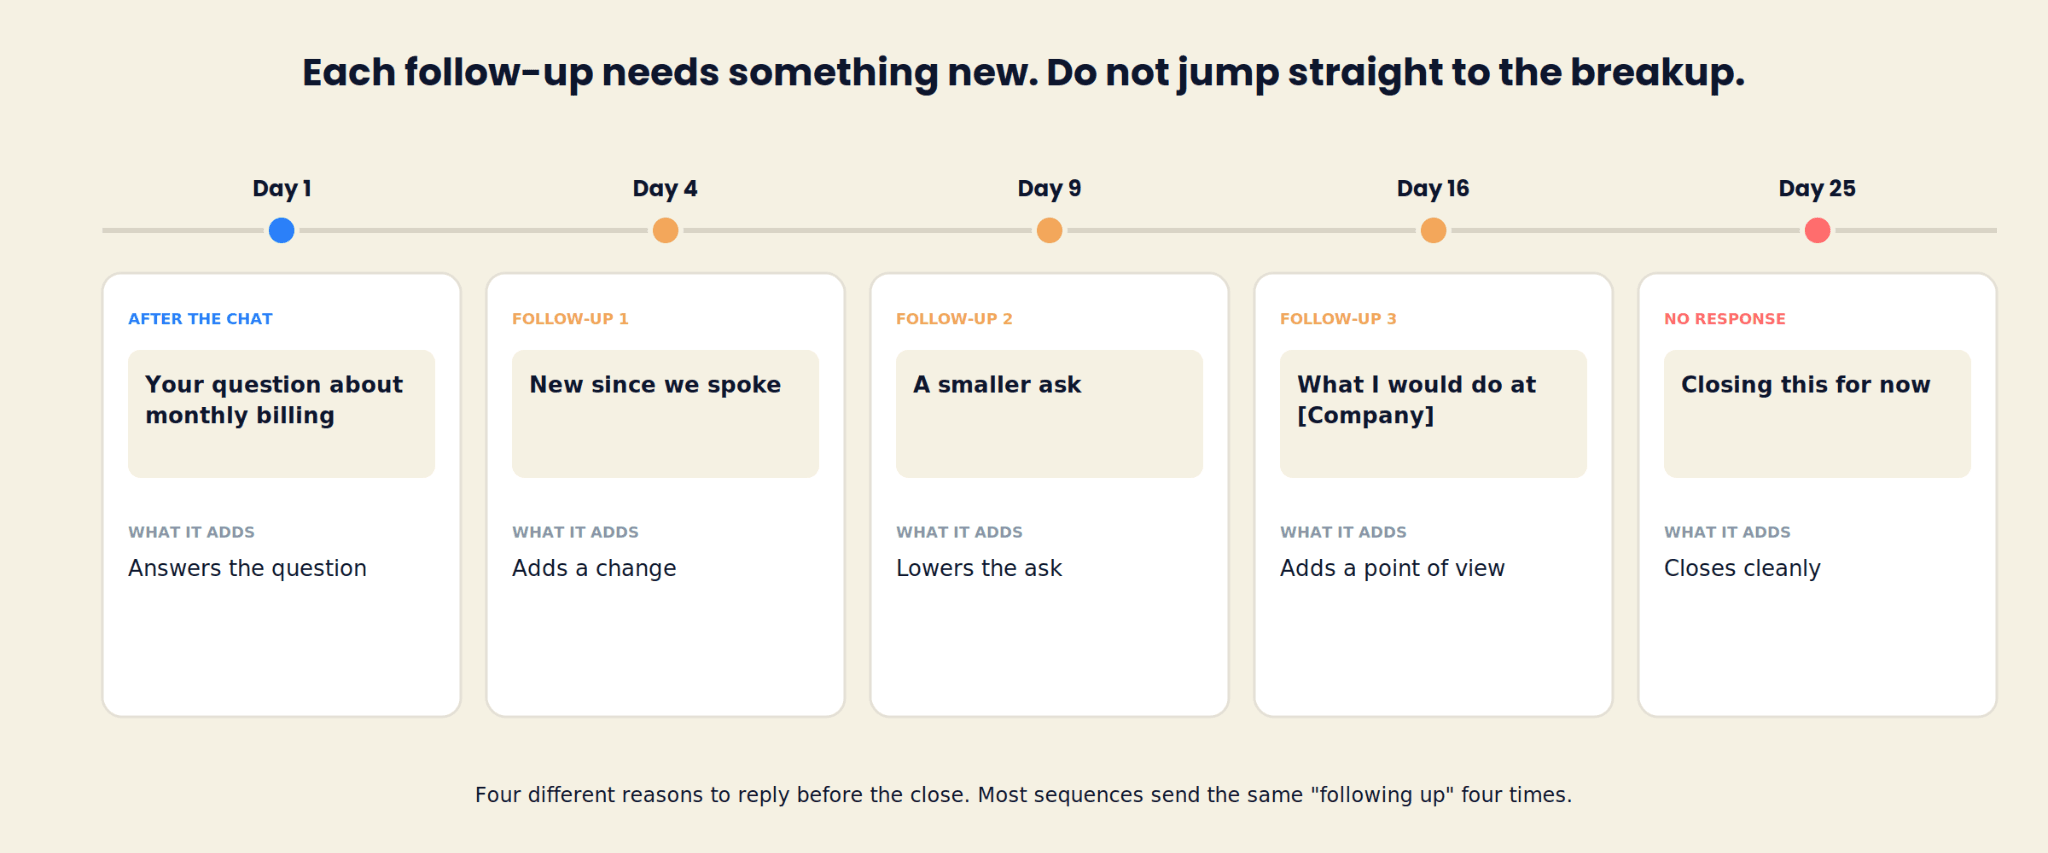Click the 'Answers the question' text
2048x853 pixels.
247,569
